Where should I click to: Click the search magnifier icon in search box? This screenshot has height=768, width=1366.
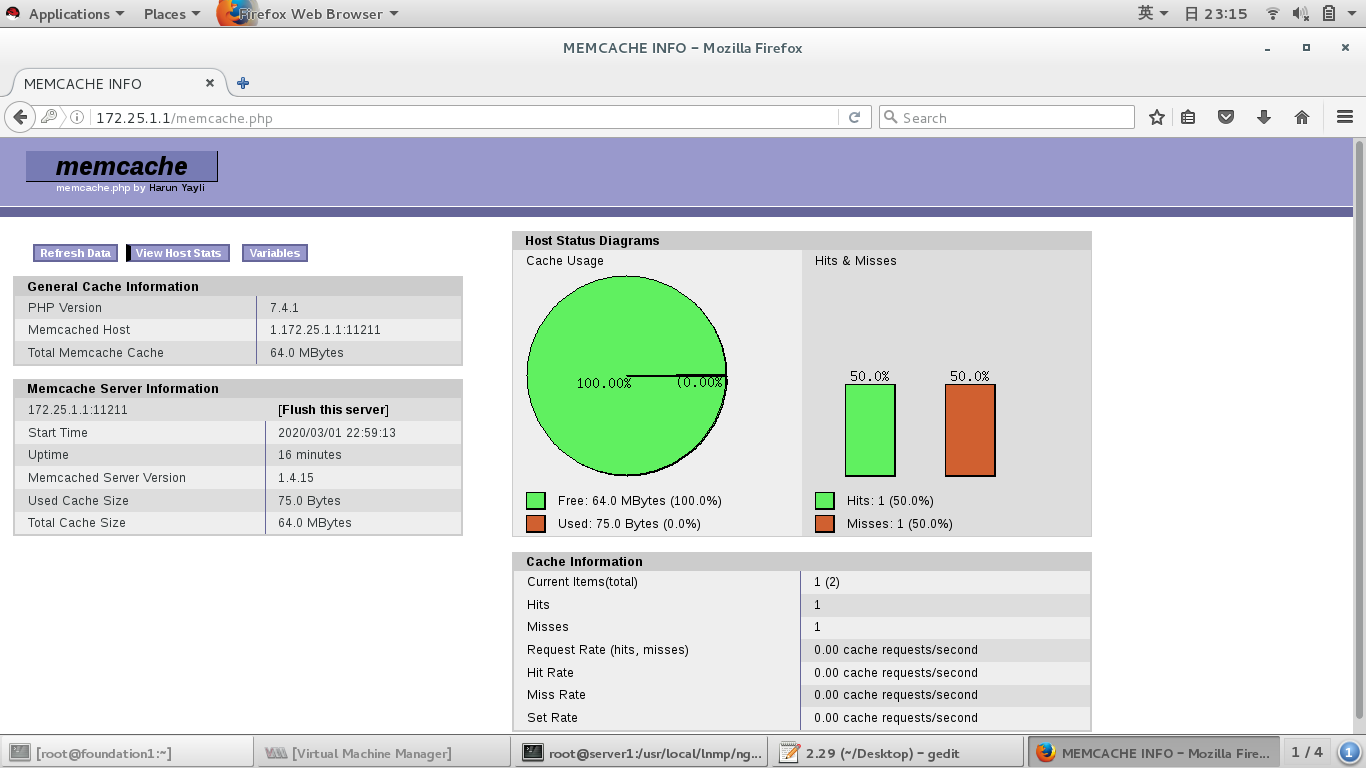(x=891, y=117)
